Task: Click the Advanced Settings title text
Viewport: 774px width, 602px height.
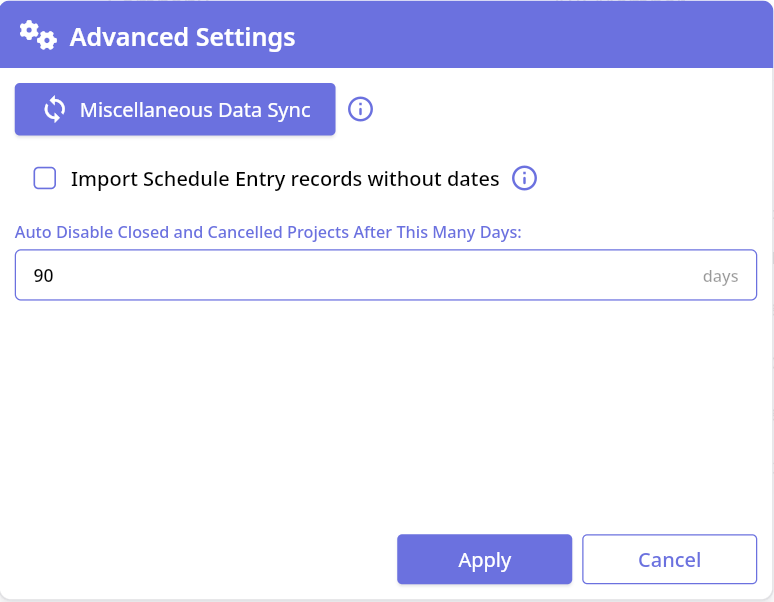Action: pos(182,38)
